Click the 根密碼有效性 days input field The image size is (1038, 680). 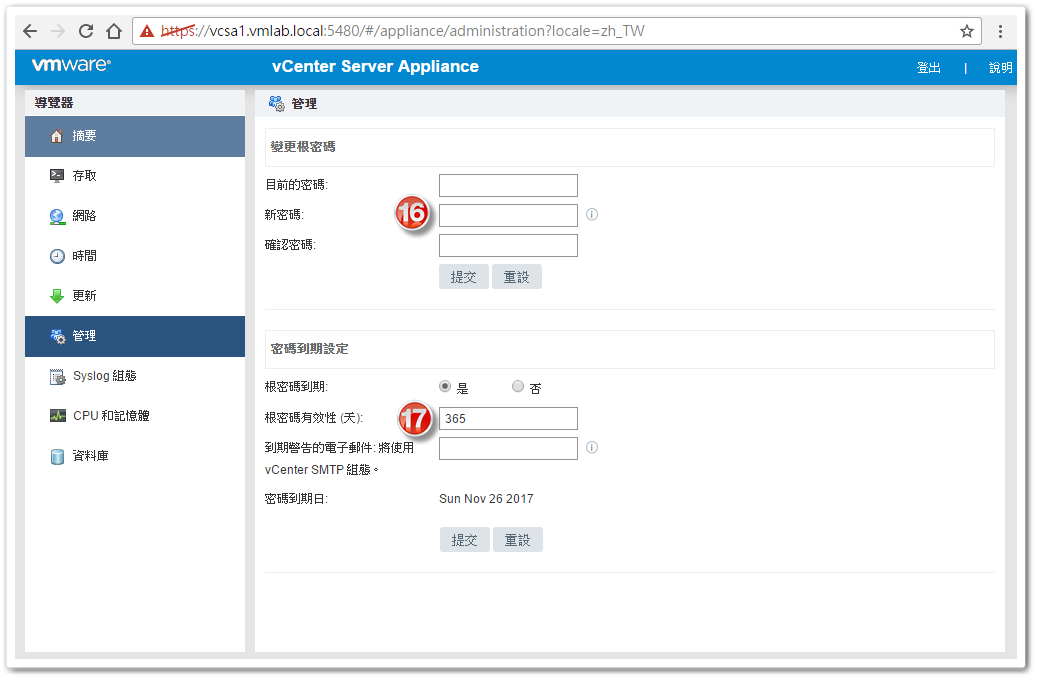pyautogui.click(x=508, y=418)
